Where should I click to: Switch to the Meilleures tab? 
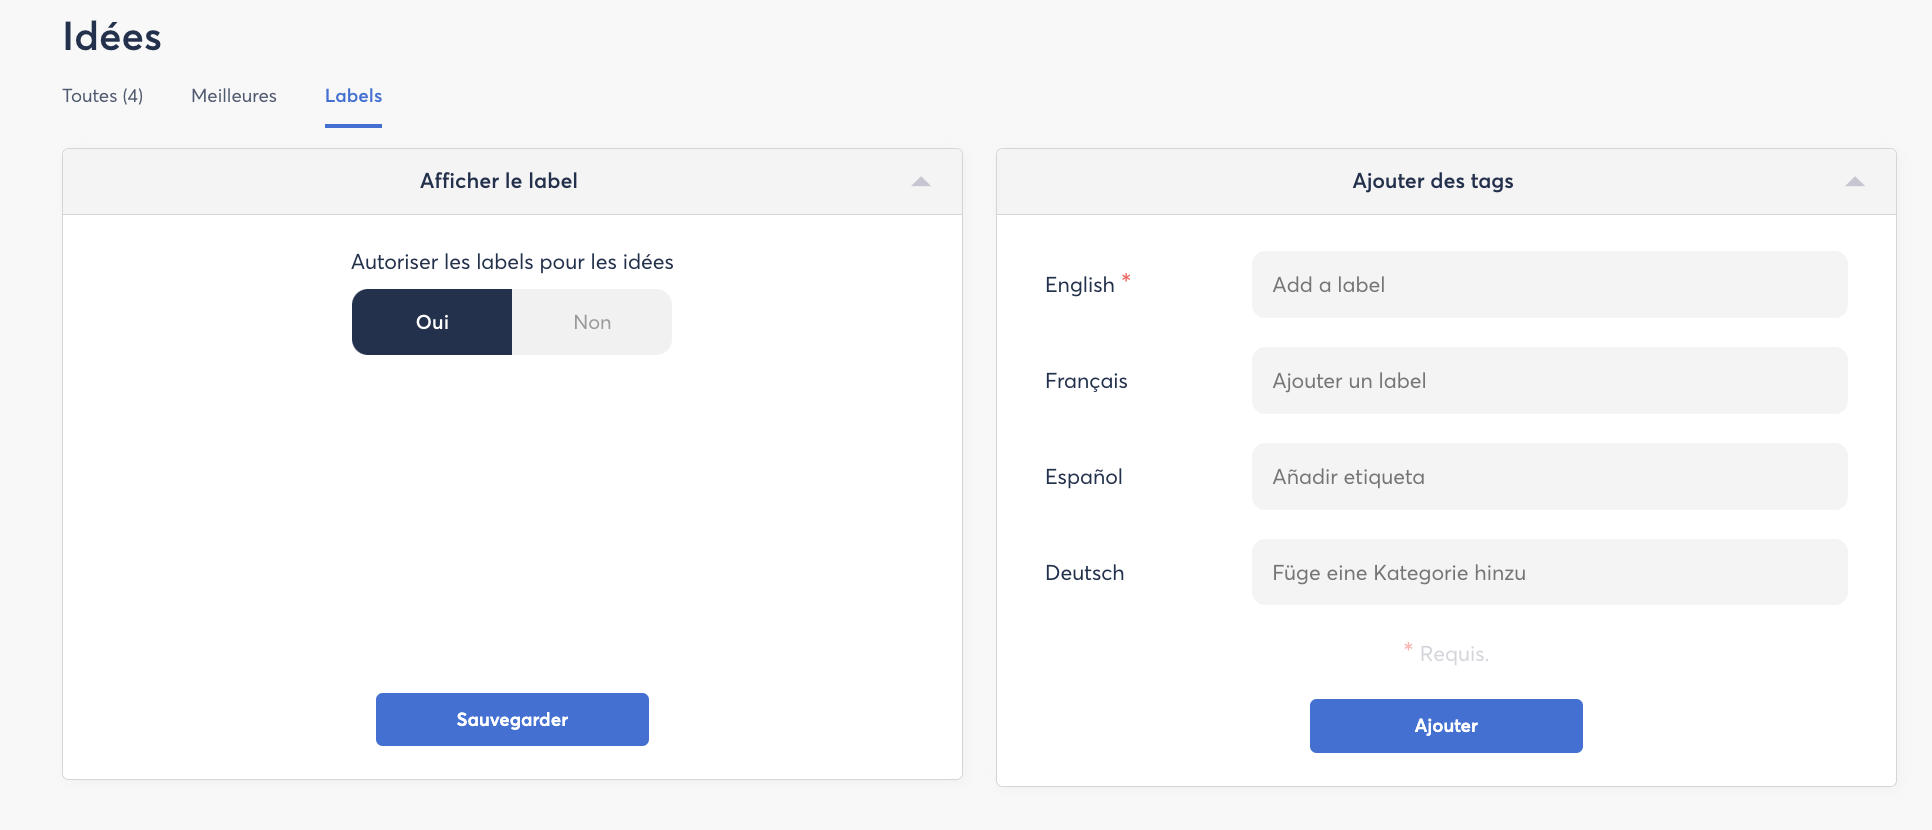pyautogui.click(x=234, y=96)
